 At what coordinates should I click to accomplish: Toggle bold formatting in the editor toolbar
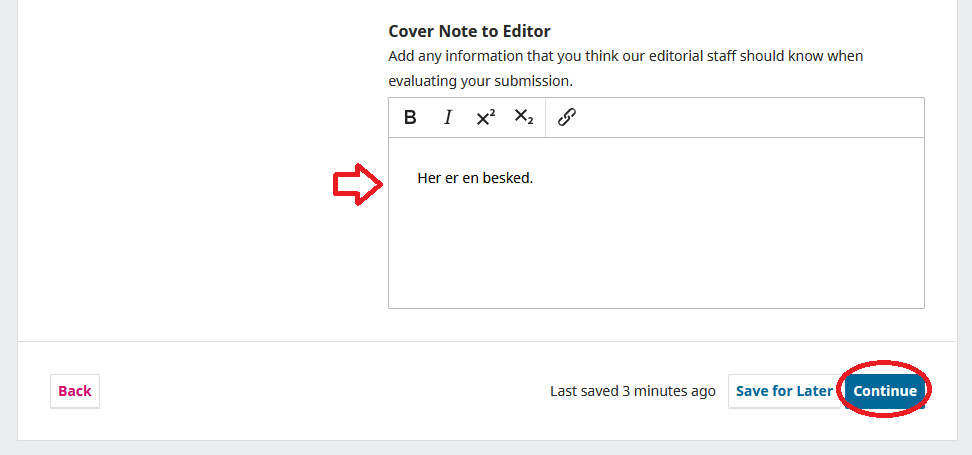click(x=410, y=117)
